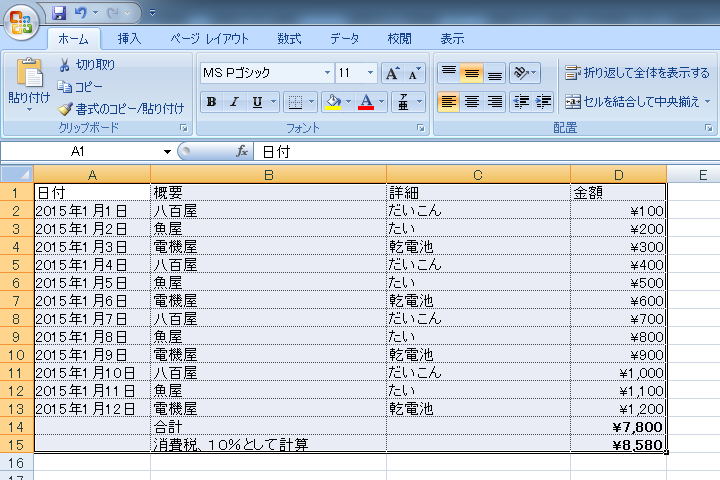720x480 pixels.
Task: Increase font size with the large A icon
Action: 393,73
